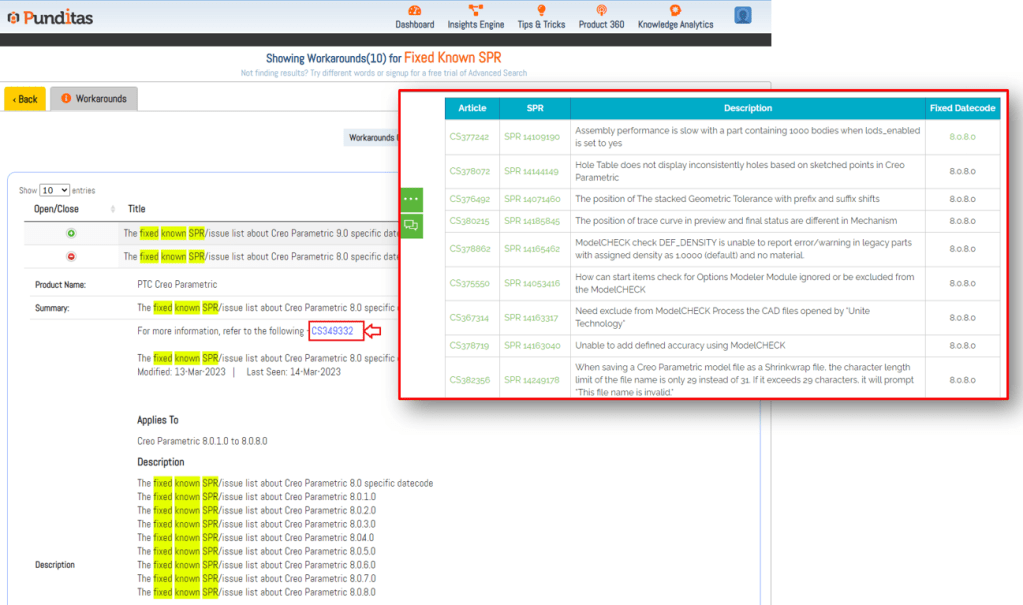Open the green chat bubbles icon
Screen dimensions: 1023x605
tap(411, 226)
